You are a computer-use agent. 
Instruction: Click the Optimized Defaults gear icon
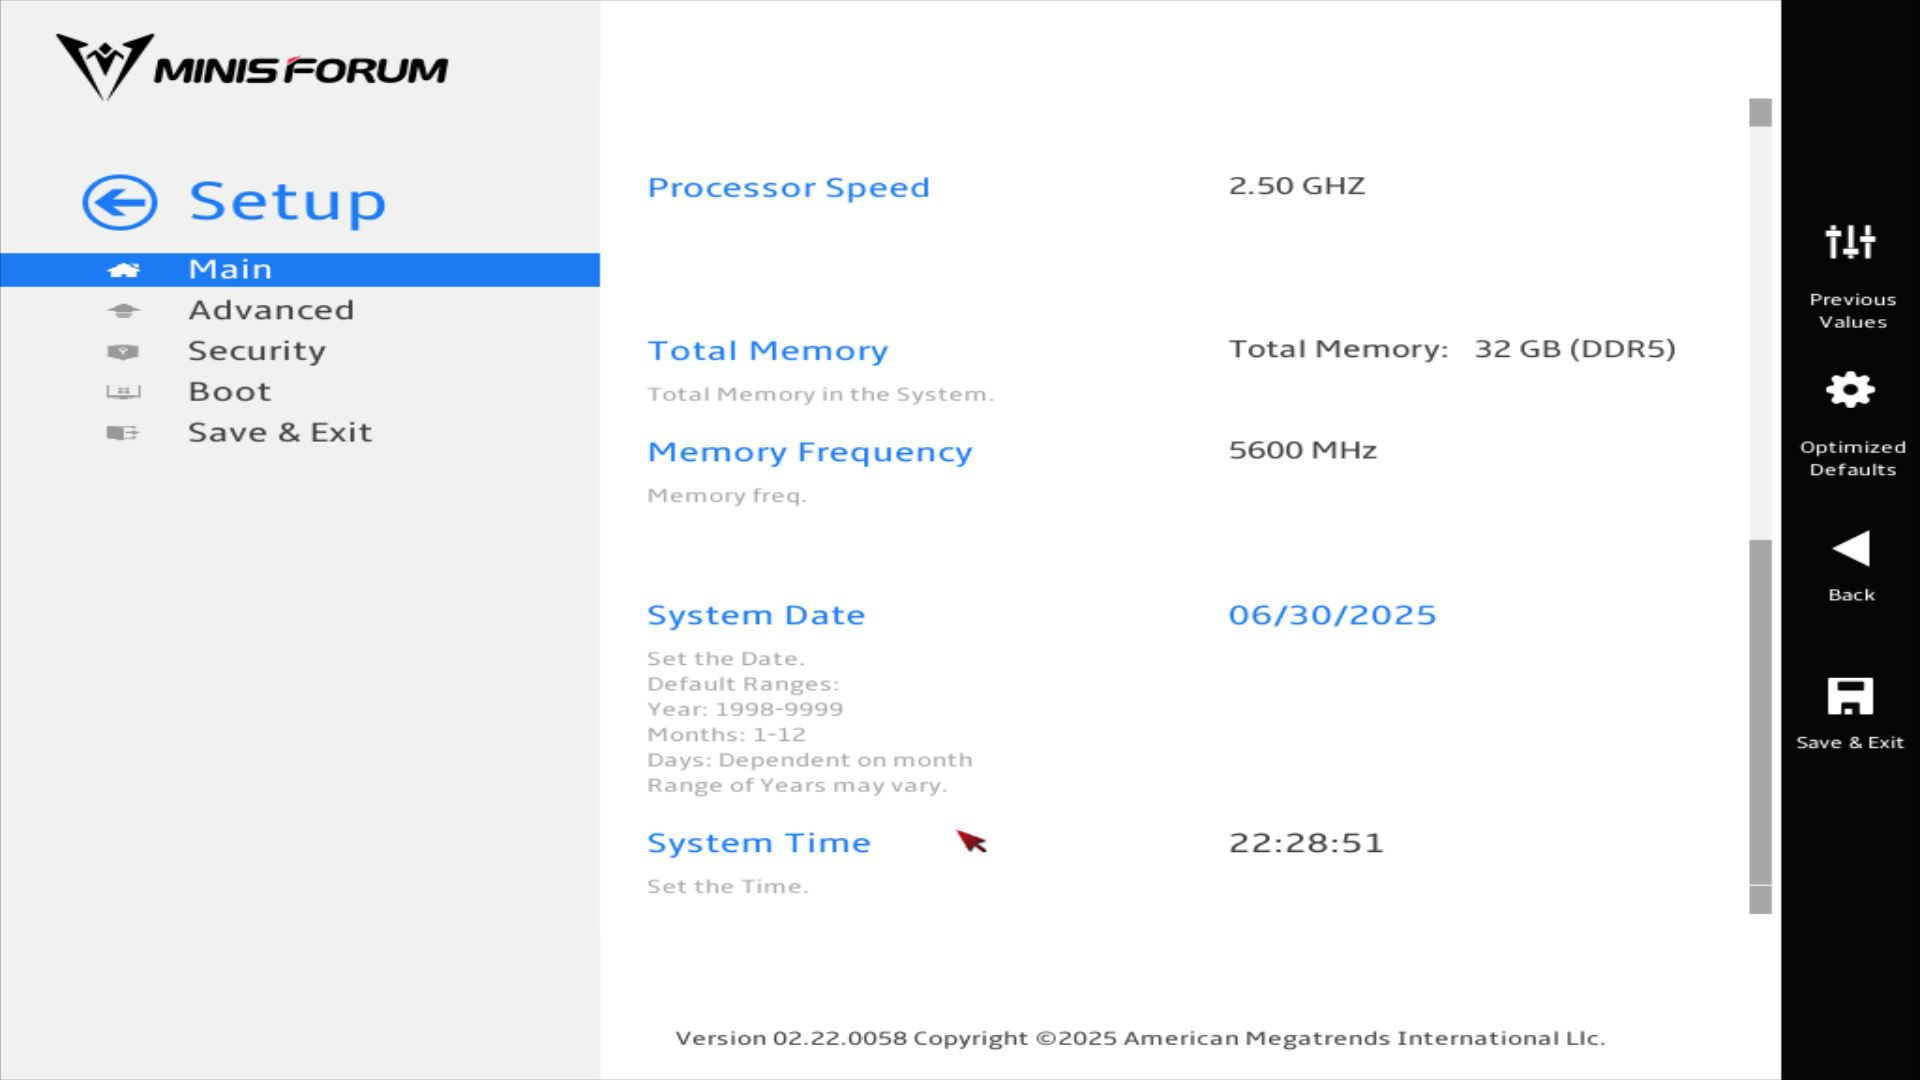tap(1850, 390)
